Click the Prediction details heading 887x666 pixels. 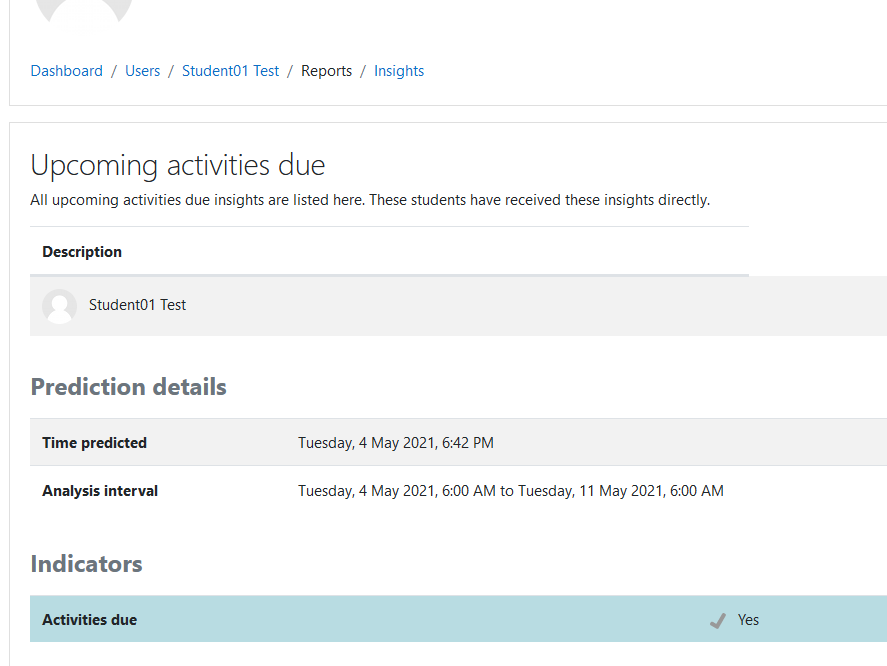[128, 387]
